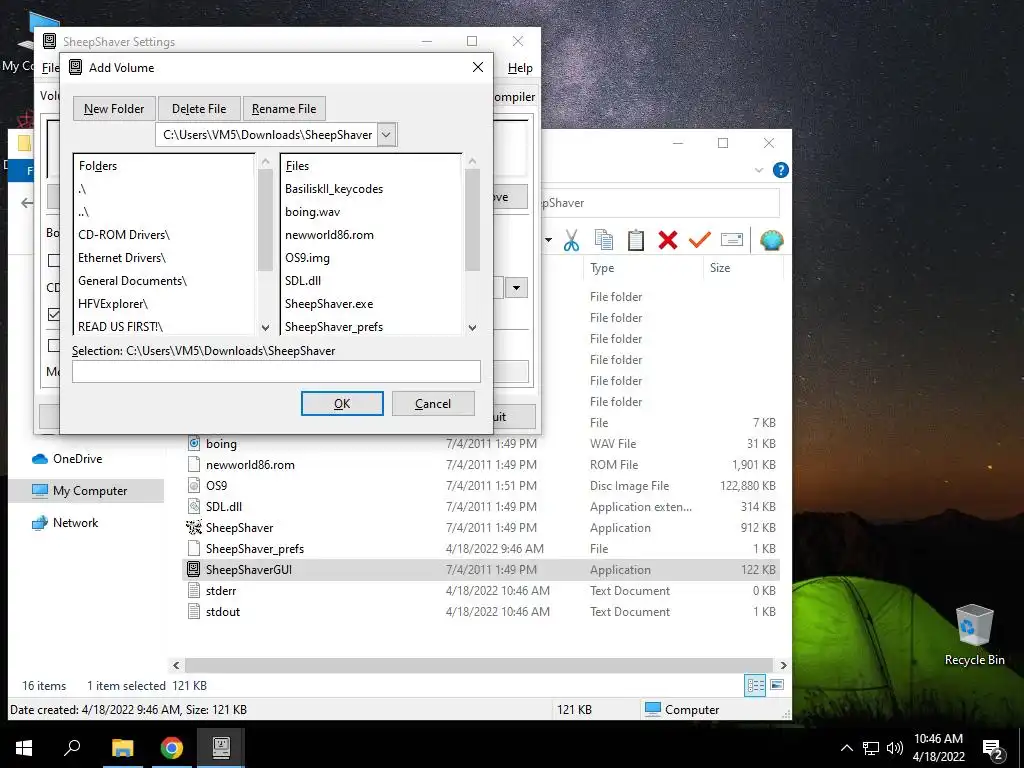This screenshot has width=1024, height=768.
Task: Open Windows Start menu
Action: 24,748
